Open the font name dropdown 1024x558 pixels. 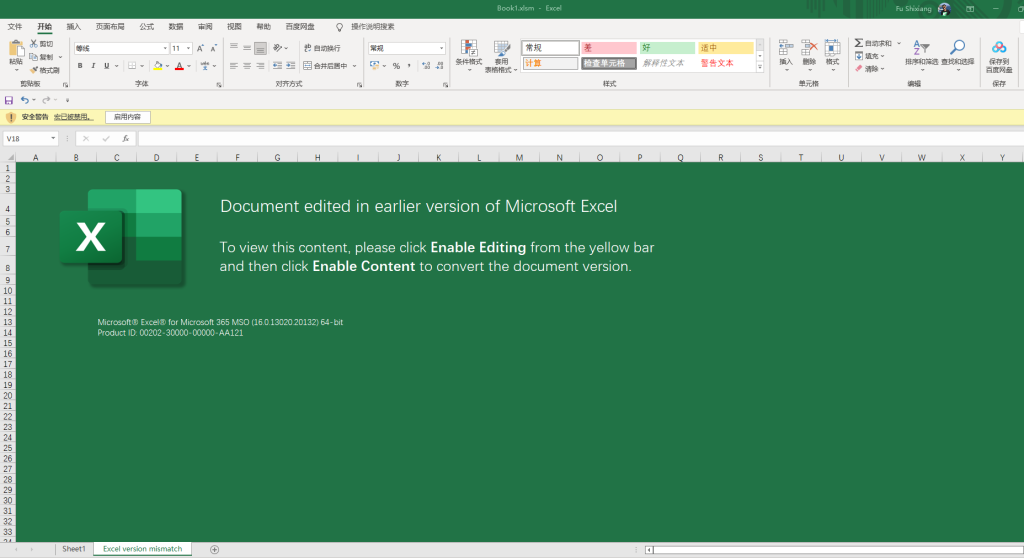165,48
